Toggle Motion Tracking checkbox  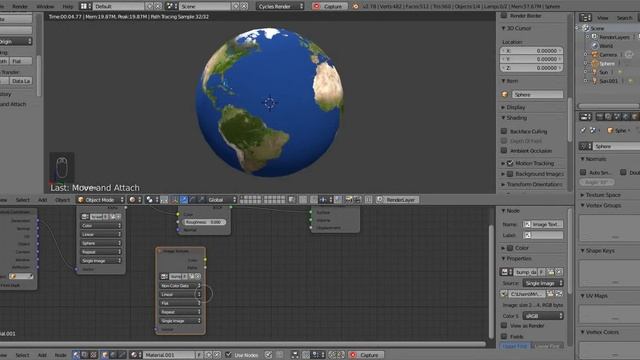click(510, 163)
